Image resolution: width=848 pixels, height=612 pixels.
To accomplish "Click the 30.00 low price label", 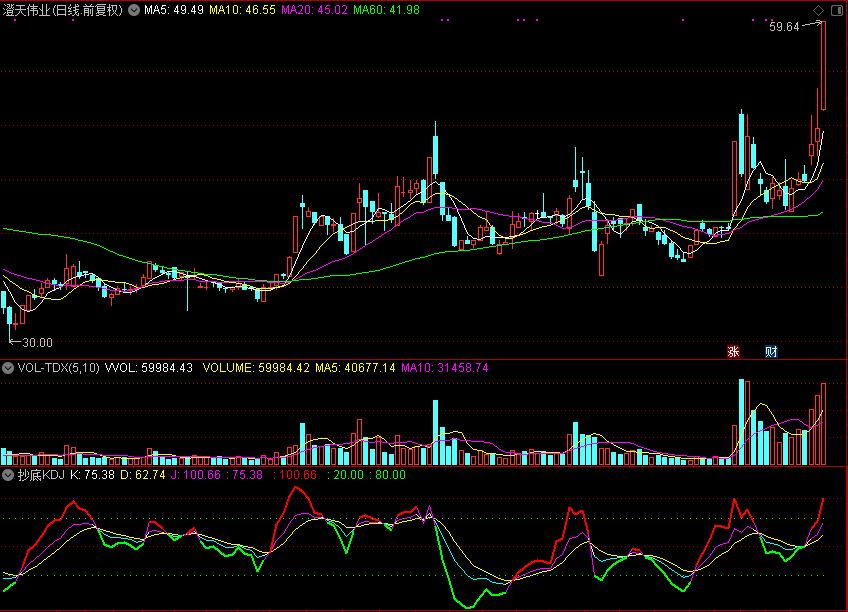I will pyautogui.click(x=37, y=343).
